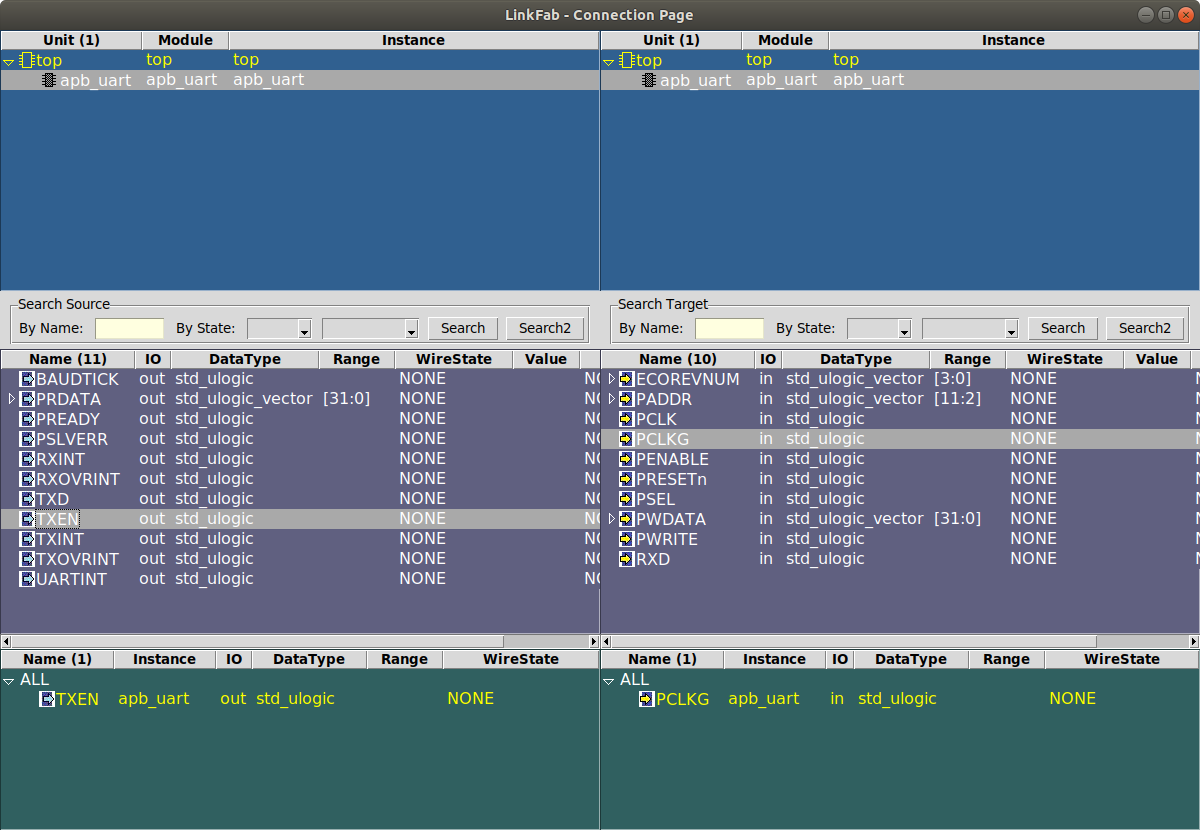The image size is (1200, 830).
Task: Click the [11:2] range of PADDR
Action: [x=957, y=399]
